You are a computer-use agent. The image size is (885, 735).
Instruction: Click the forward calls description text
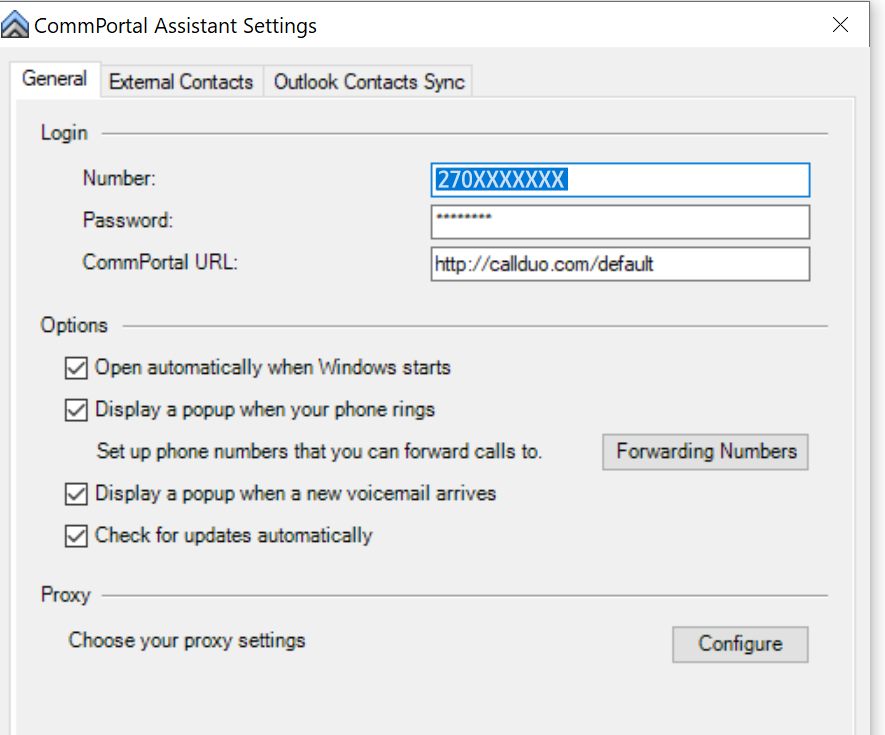(319, 452)
